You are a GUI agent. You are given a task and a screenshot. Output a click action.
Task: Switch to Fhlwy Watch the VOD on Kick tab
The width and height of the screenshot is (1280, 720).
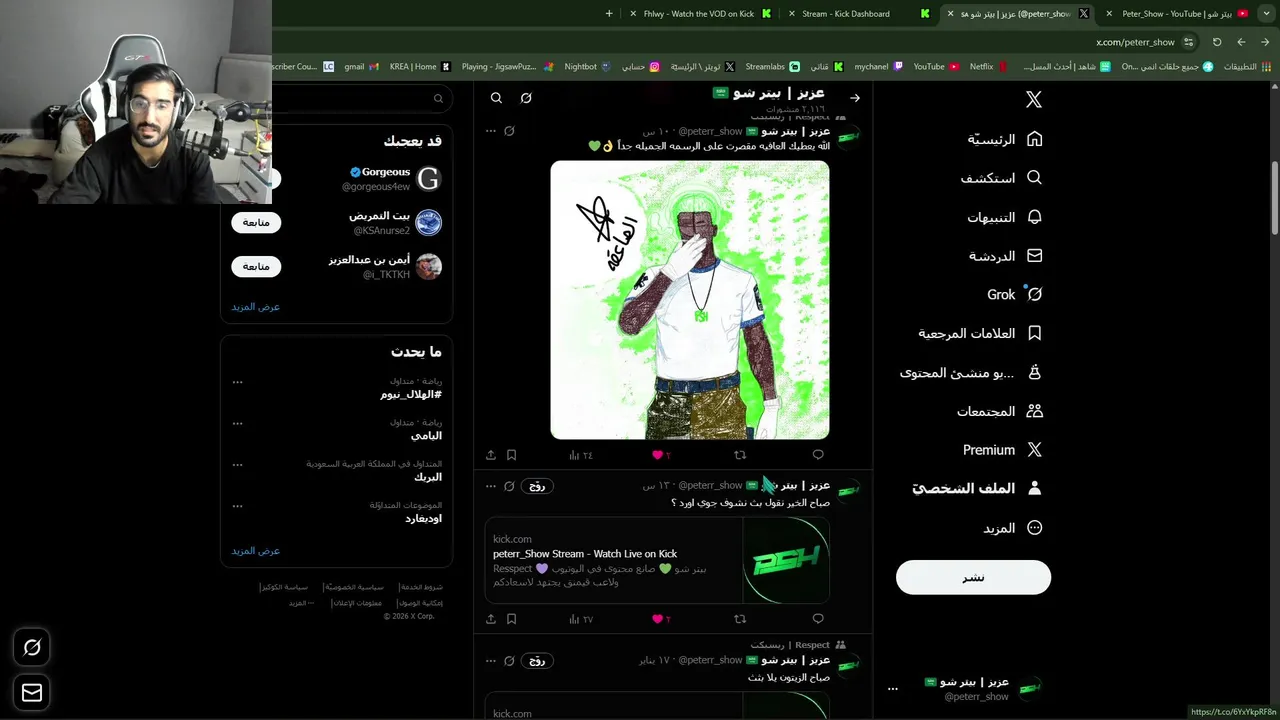pyautogui.click(x=699, y=14)
